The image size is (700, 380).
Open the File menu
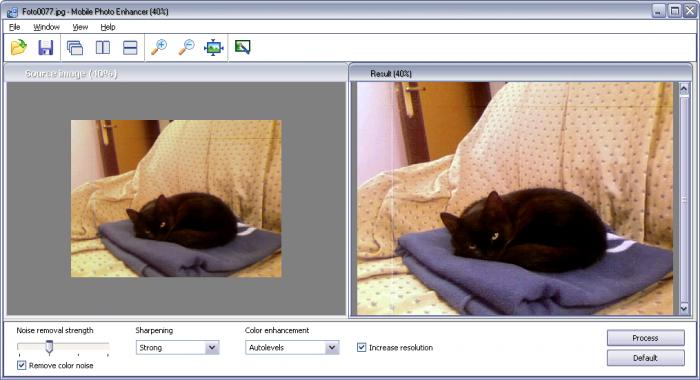(15, 27)
